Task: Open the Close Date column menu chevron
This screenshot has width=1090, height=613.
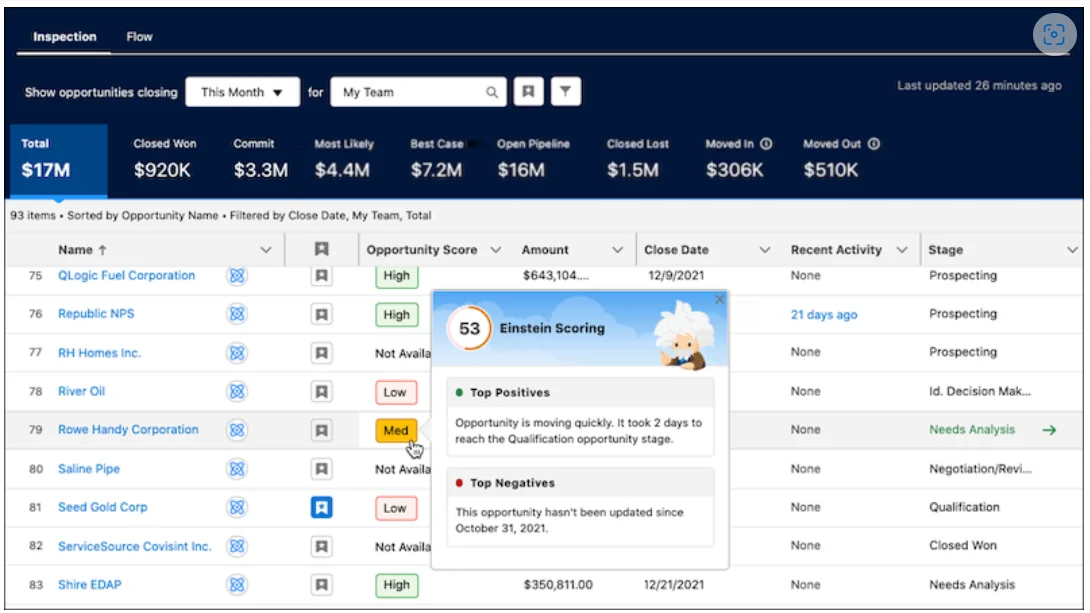Action: (765, 250)
